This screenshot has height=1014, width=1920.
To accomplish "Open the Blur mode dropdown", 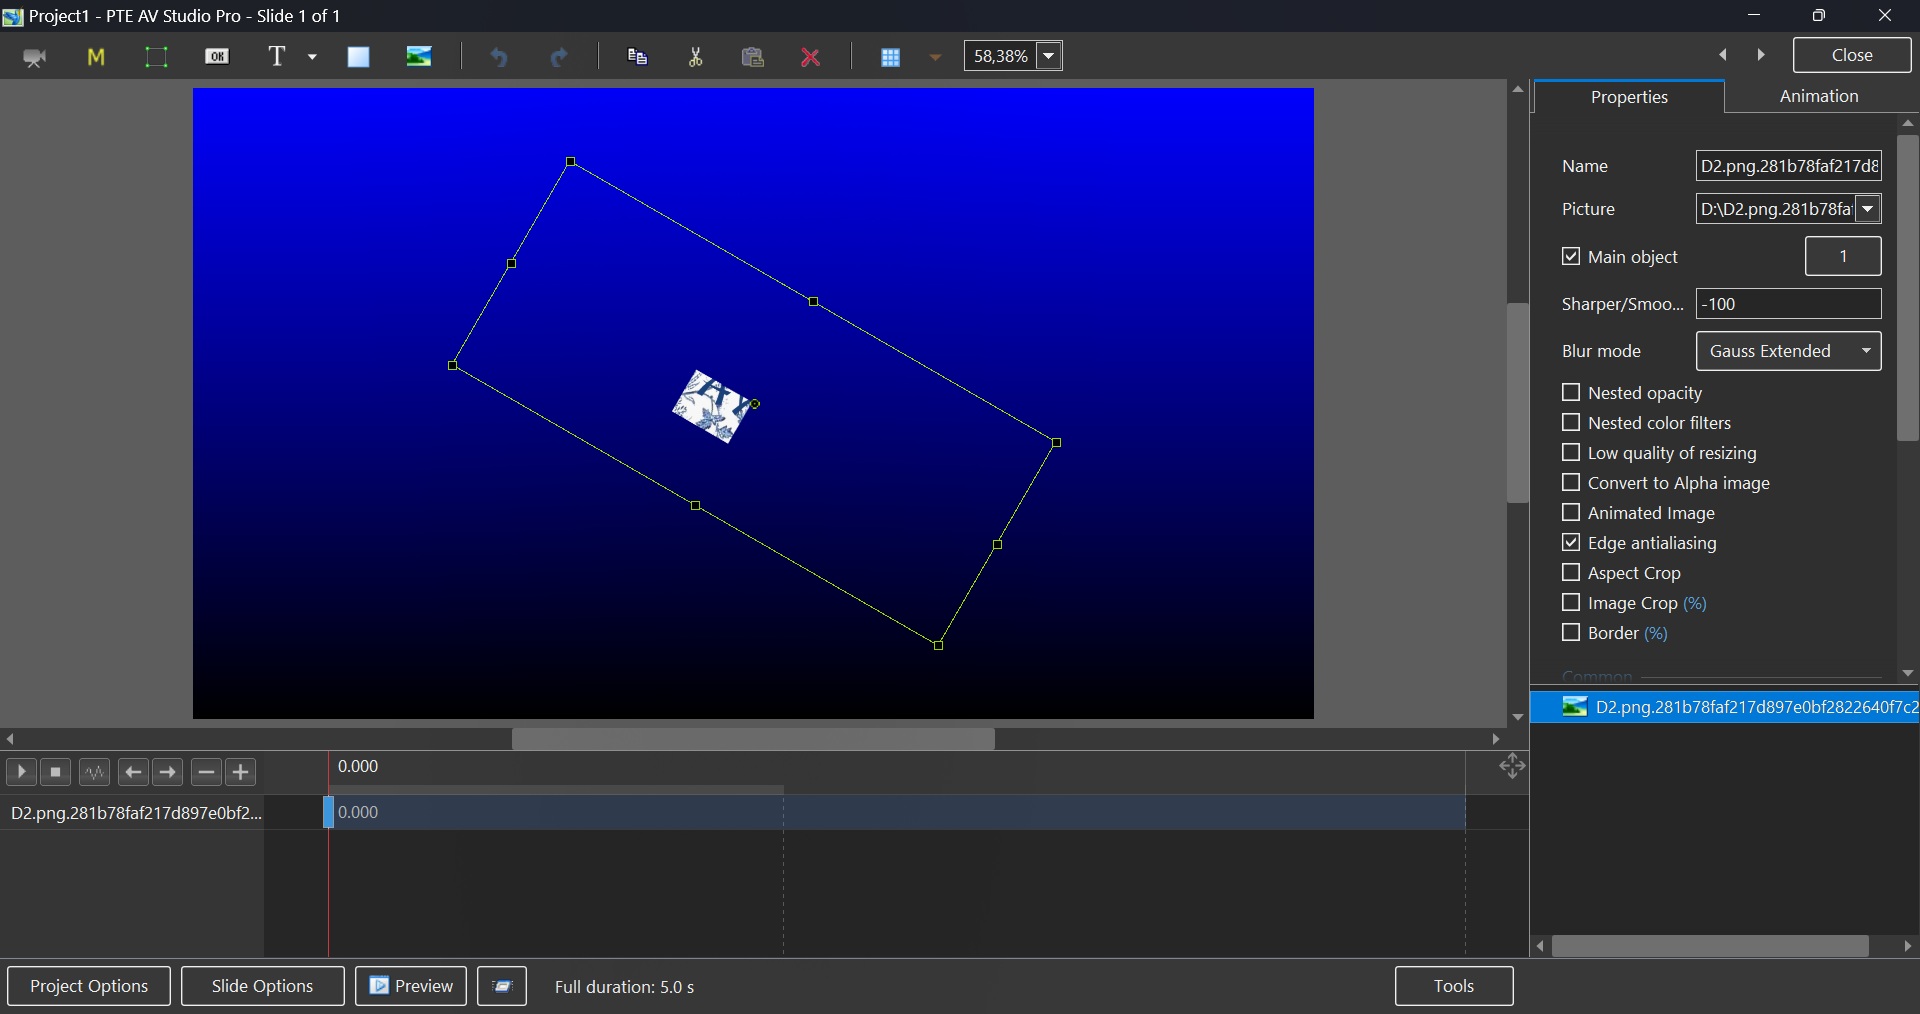I will pyautogui.click(x=1788, y=351).
